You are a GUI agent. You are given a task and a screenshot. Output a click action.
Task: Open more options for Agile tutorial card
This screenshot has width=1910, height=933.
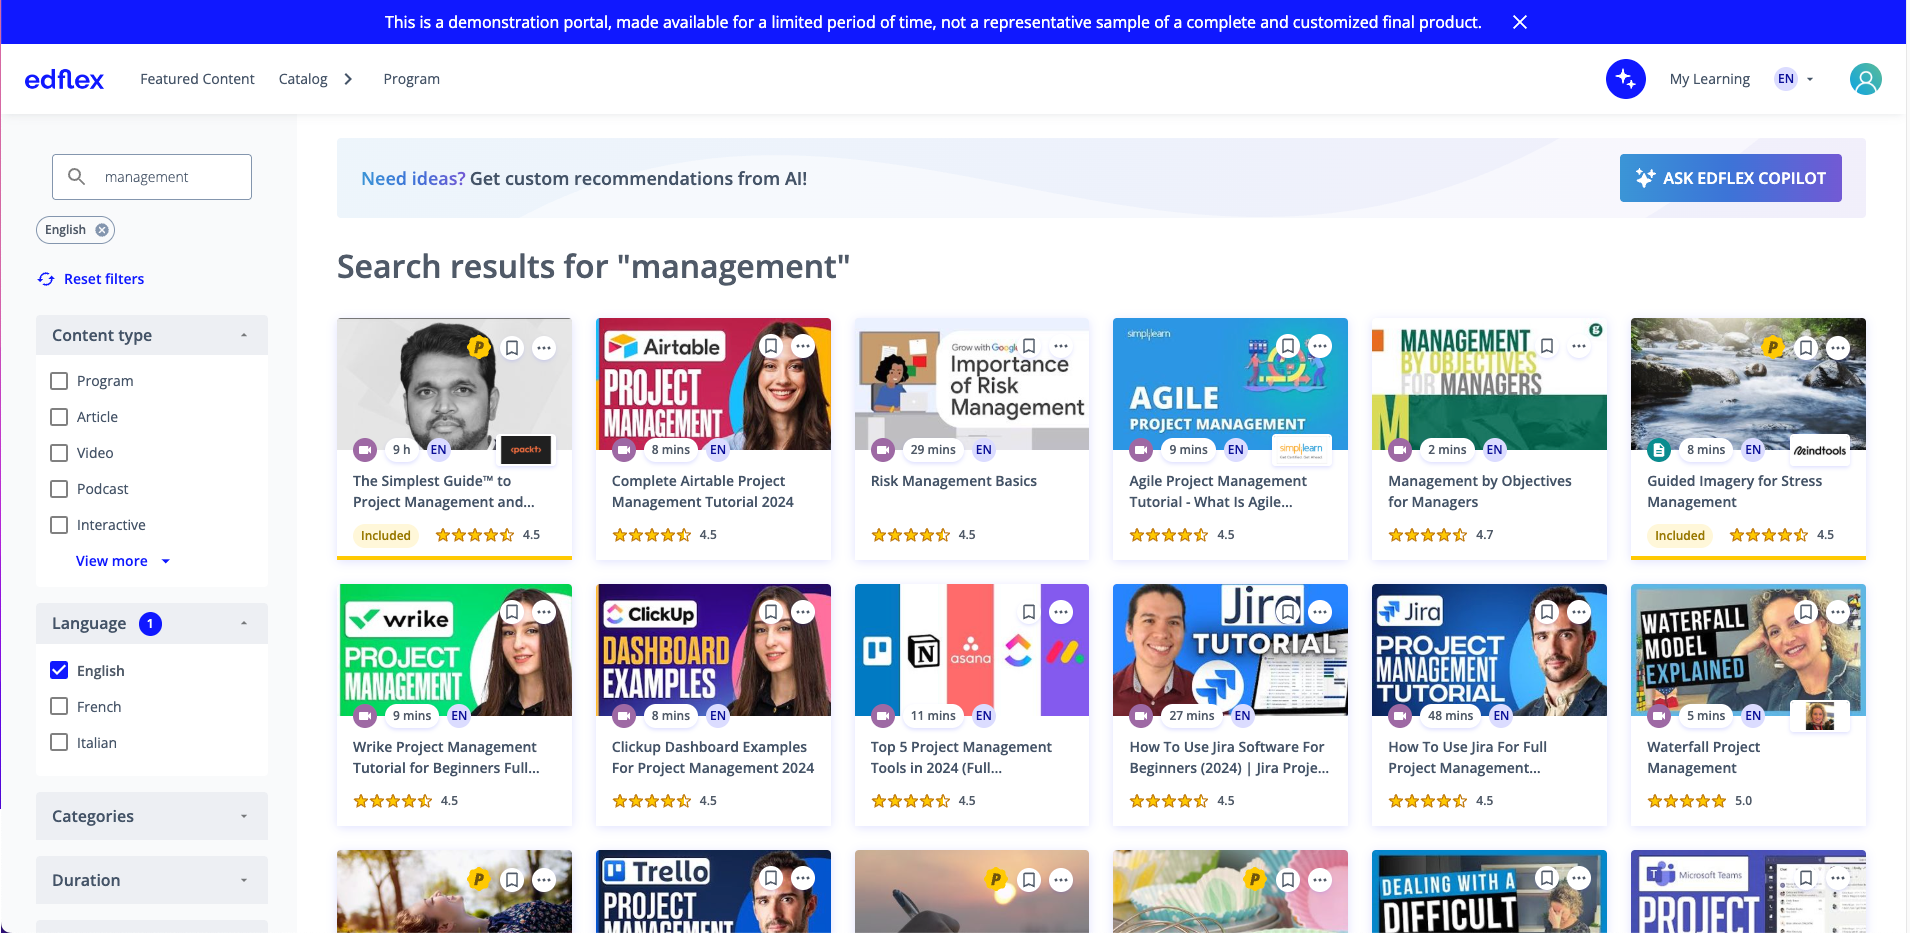tap(1320, 346)
